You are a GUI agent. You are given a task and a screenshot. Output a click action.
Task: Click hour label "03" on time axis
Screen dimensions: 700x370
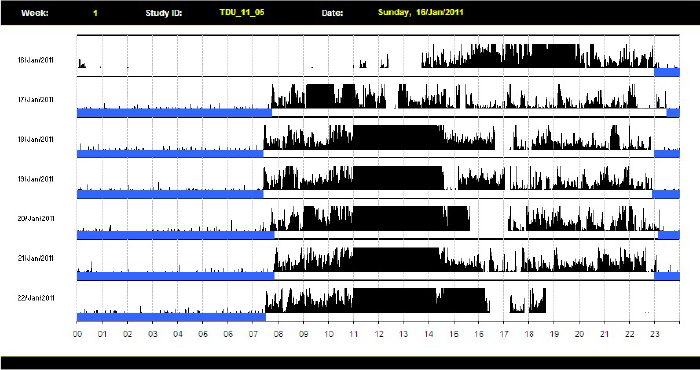[x=153, y=333]
